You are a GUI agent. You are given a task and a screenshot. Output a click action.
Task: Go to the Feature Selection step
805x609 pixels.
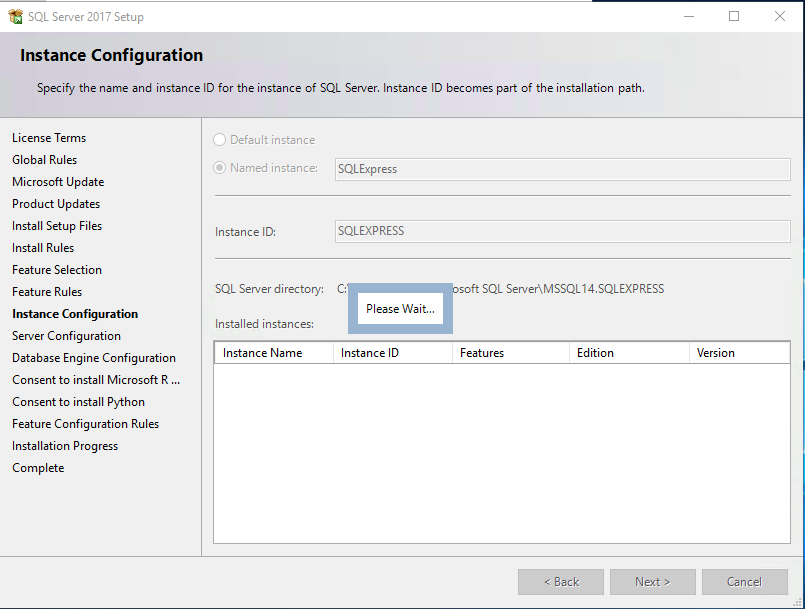point(57,270)
